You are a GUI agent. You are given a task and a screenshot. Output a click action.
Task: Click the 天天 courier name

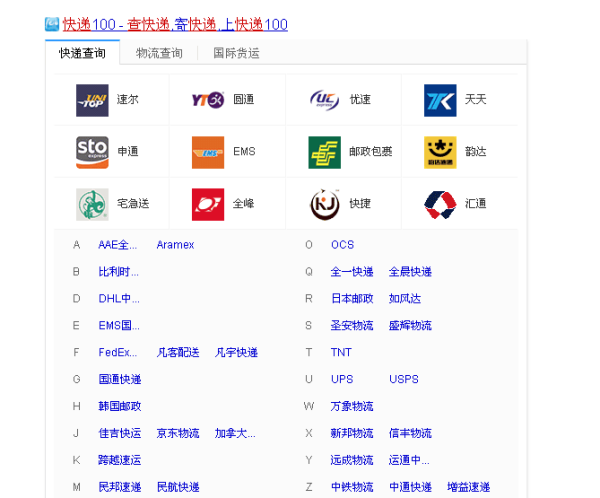[476, 100]
